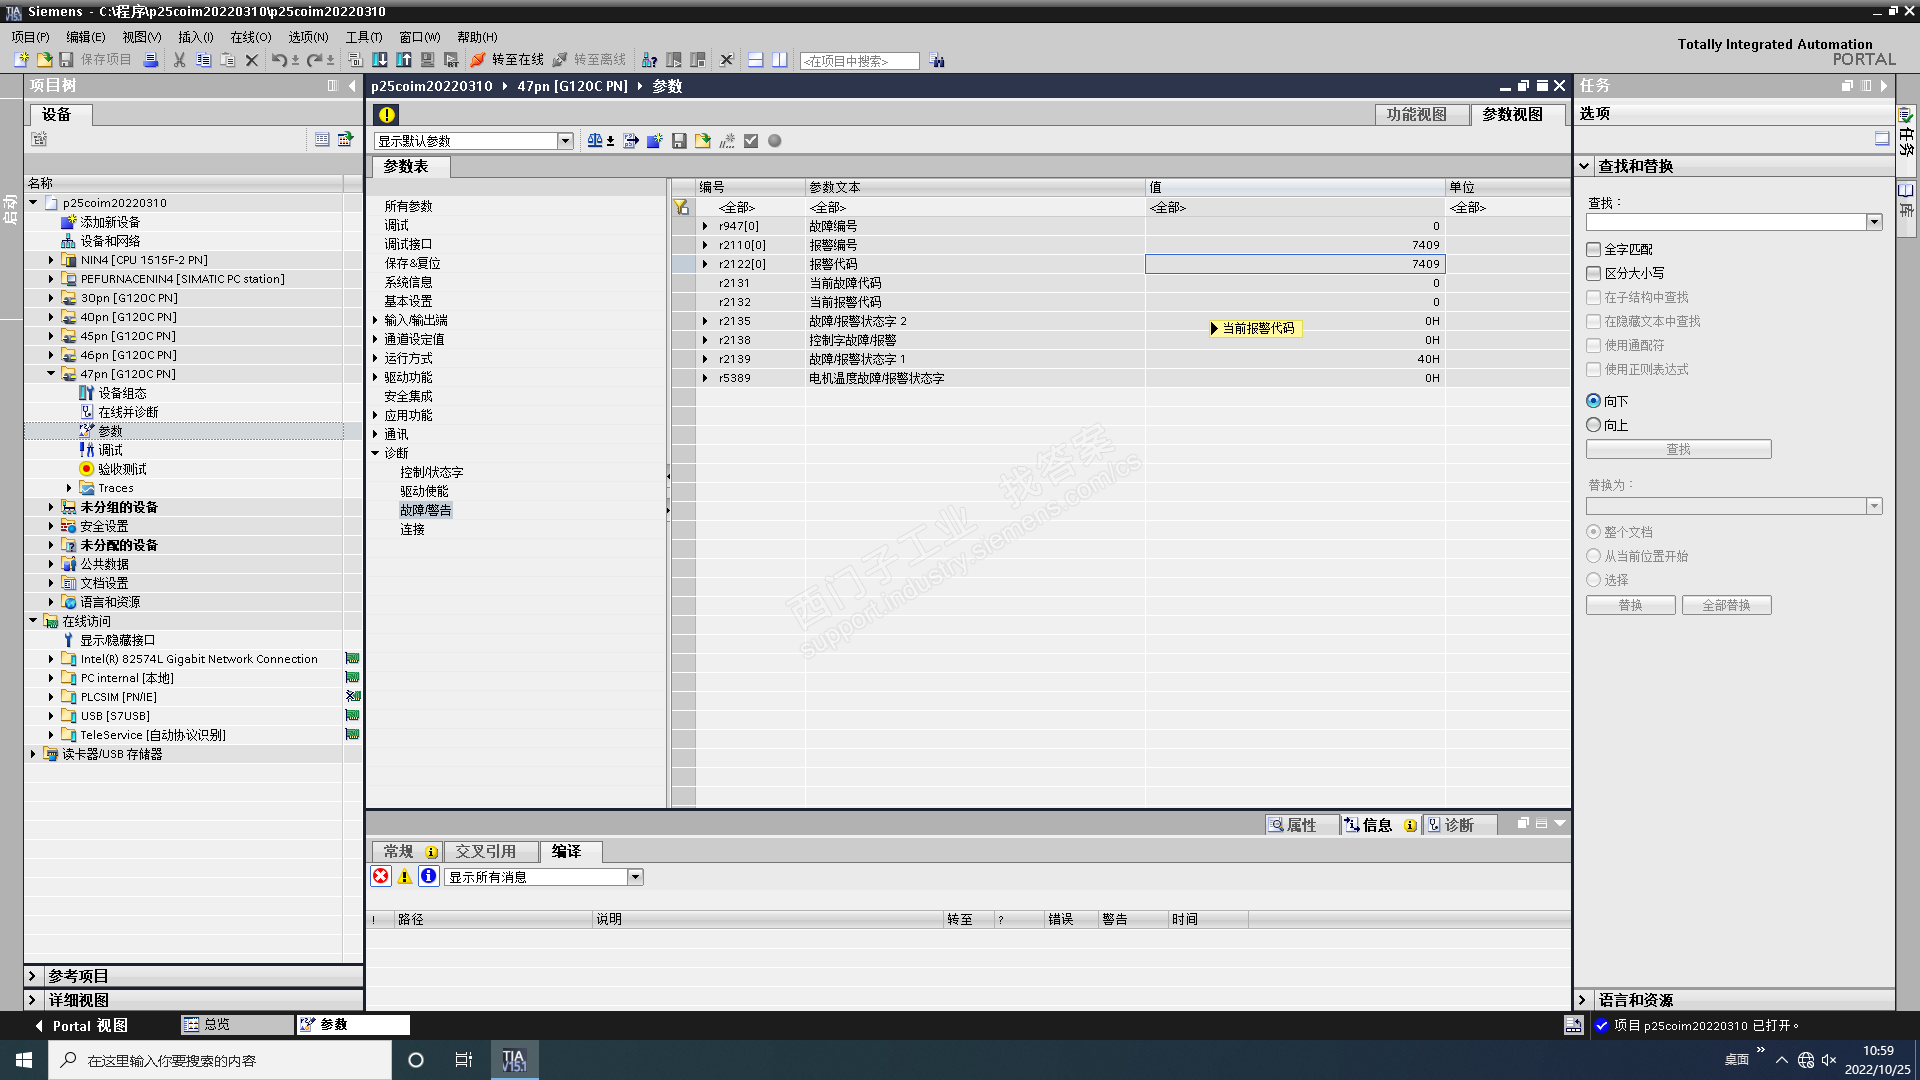The image size is (1920, 1080).
Task: Click the Cut scissors icon
Action: point(180,60)
